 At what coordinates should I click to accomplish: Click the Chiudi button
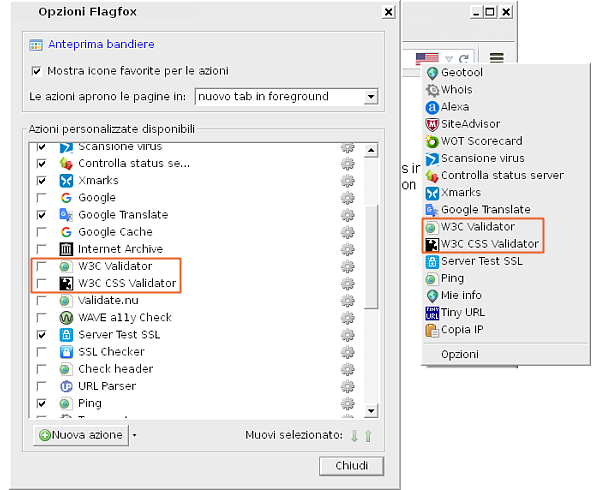pyautogui.click(x=351, y=466)
